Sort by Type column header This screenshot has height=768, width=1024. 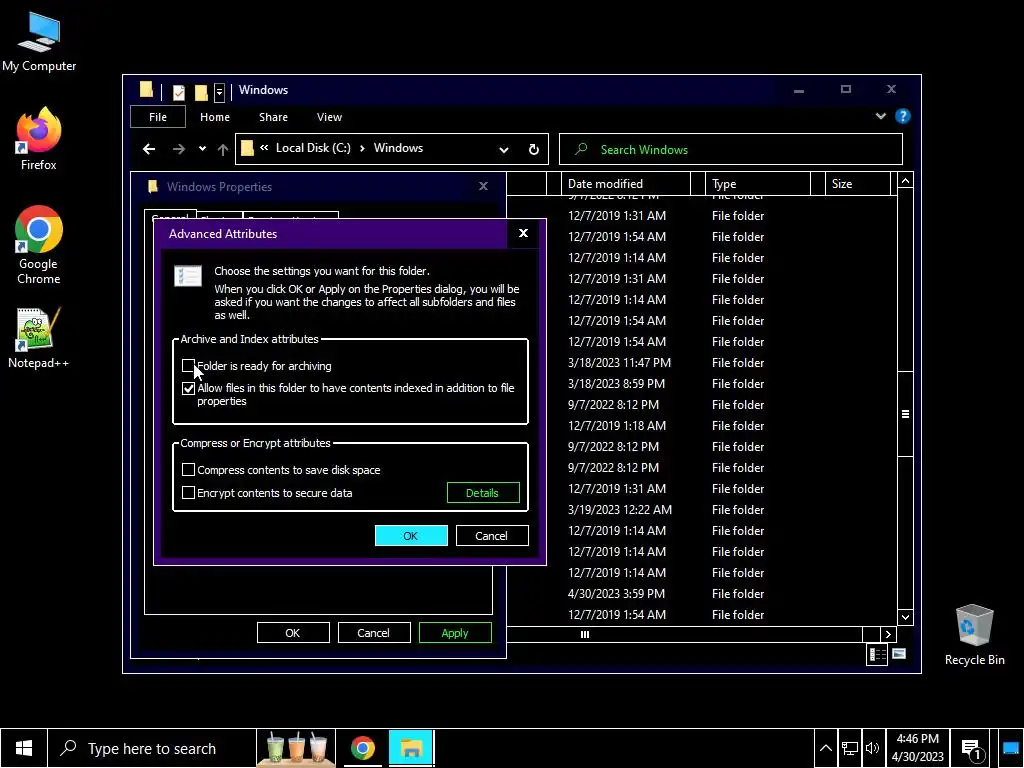coord(758,184)
